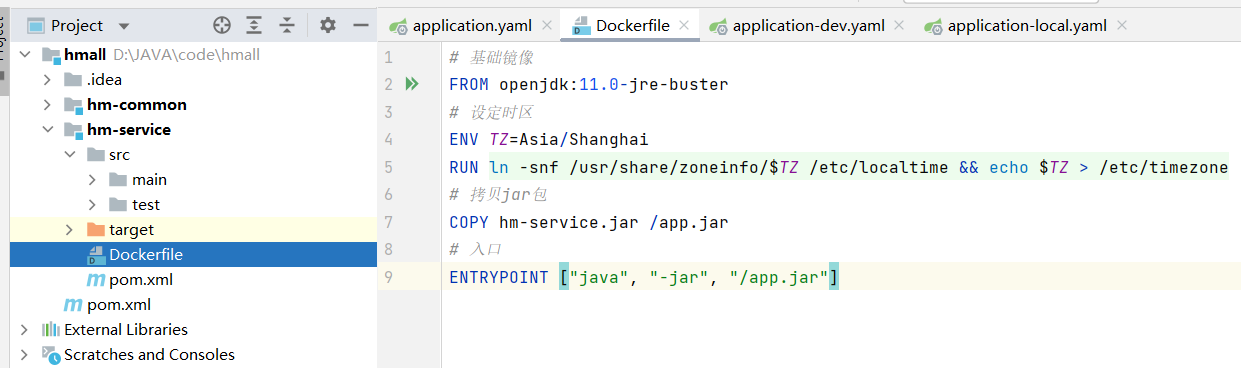Click ENV keyword on line 4

464,140
